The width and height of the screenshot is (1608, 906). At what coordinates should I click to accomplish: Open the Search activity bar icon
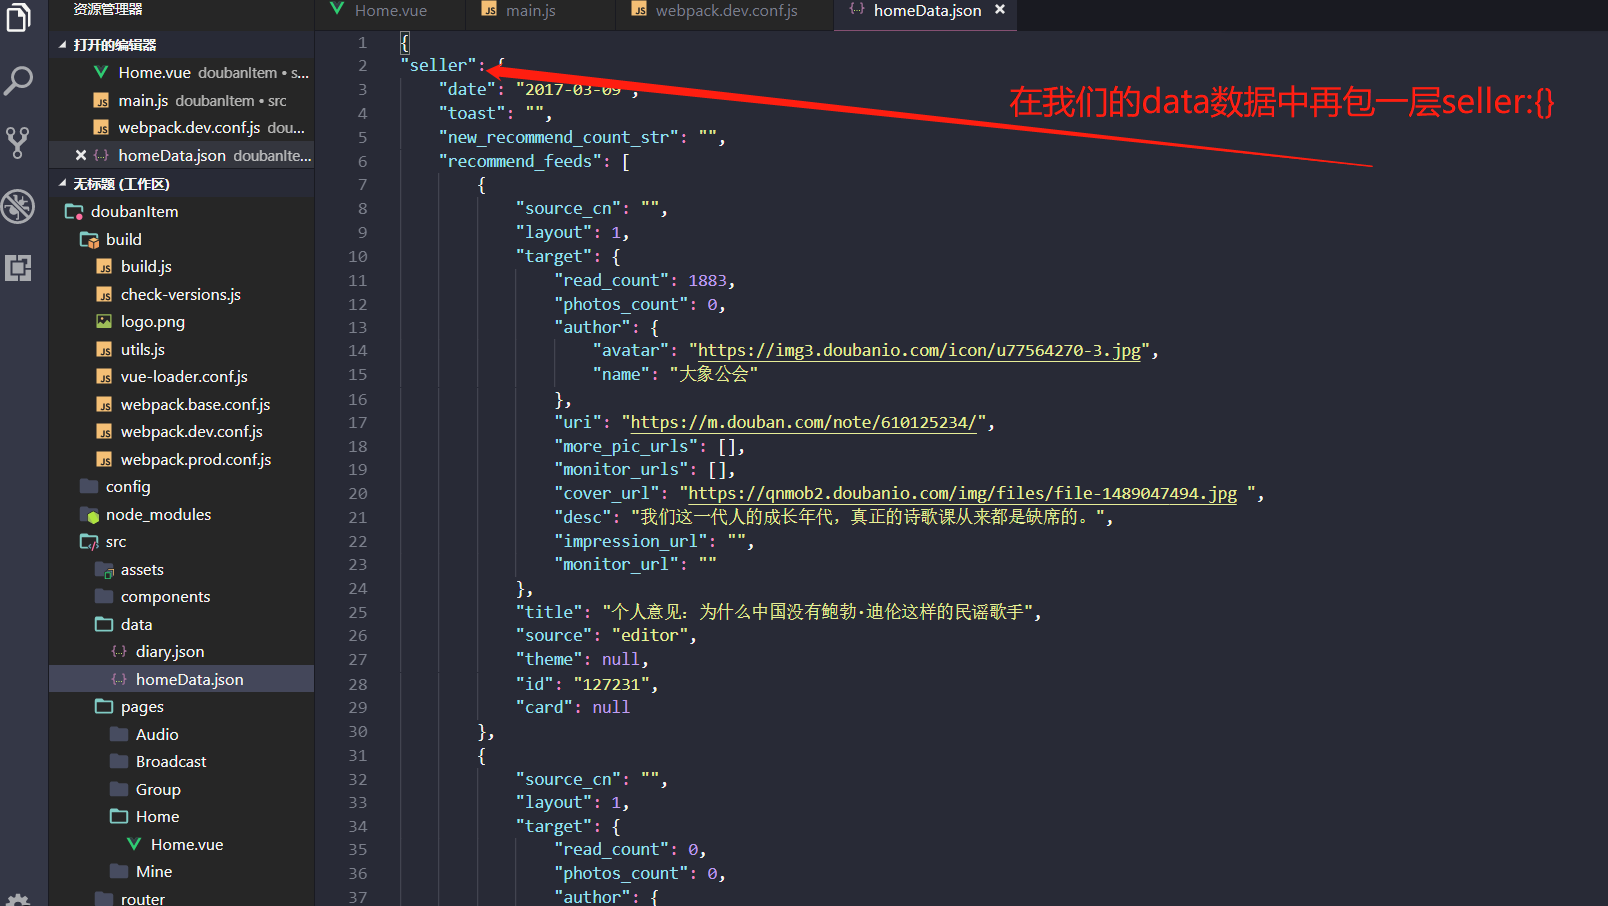tap(18, 80)
